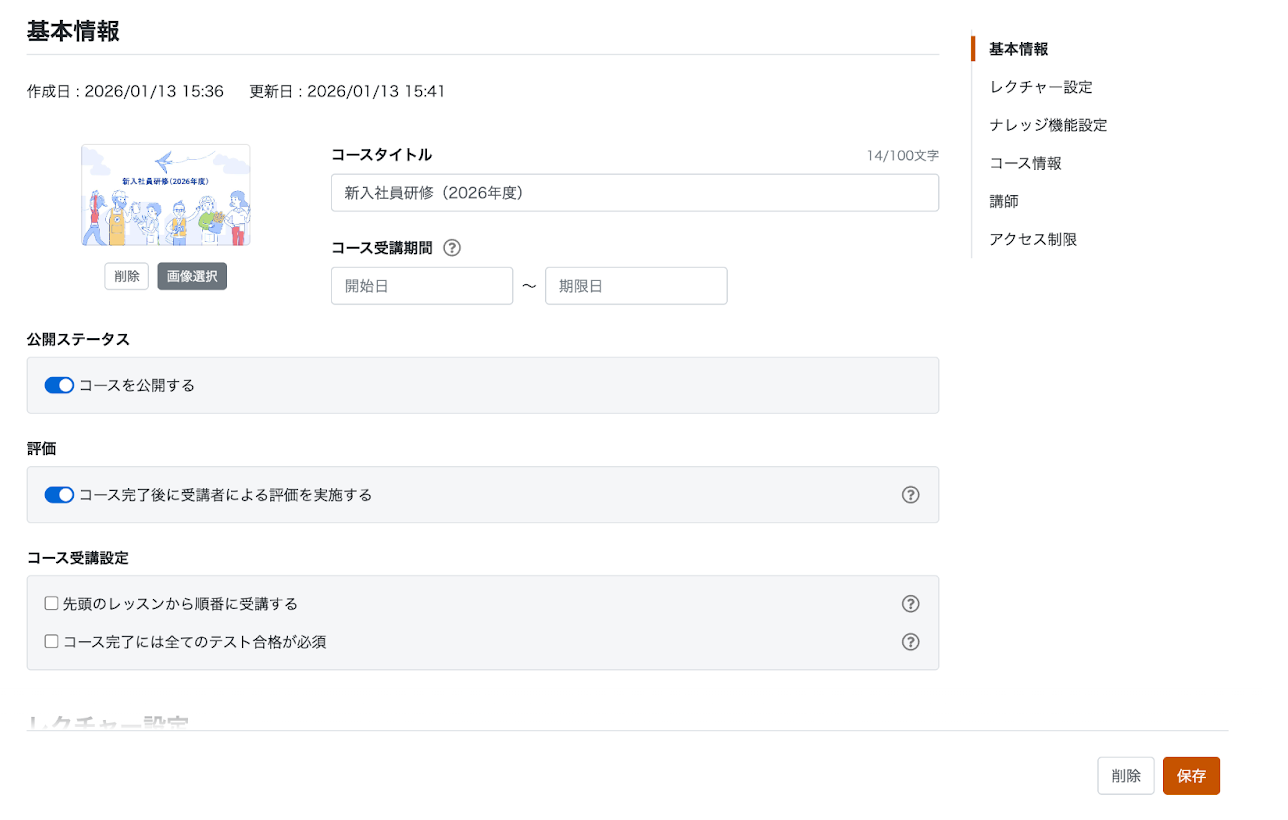The image size is (1288, 820).
Task: Click the 作成日 : 2026/01/13 15:36 text
Action: pyautogui.click(x=125, y=91)
